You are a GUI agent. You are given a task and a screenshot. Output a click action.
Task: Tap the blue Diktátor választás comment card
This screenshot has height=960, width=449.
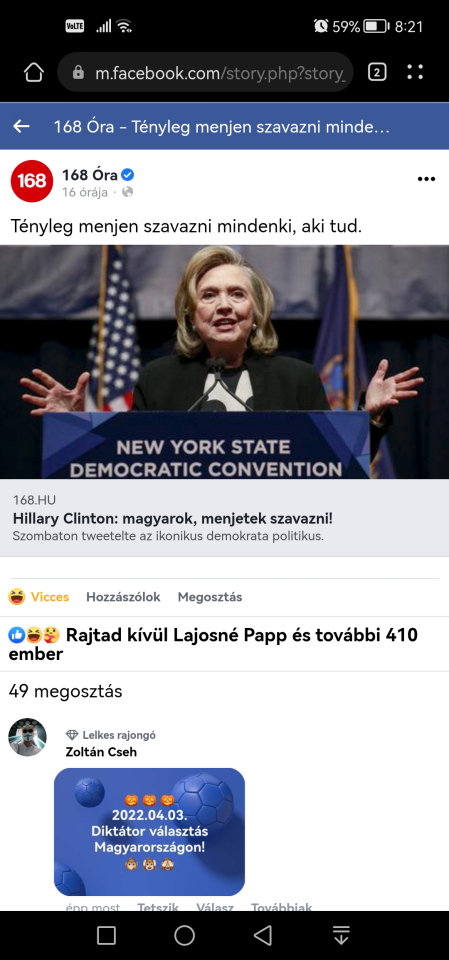click(x=149, y=831)
